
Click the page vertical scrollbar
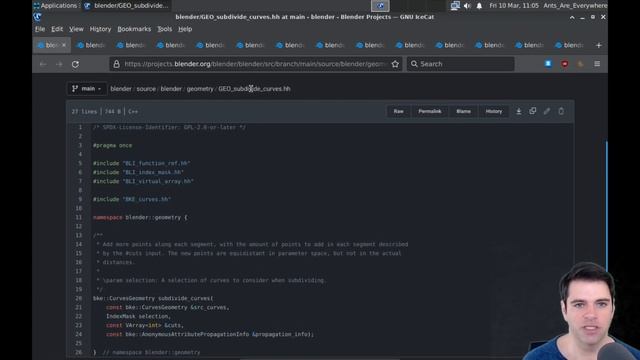[x=607, y=206]
